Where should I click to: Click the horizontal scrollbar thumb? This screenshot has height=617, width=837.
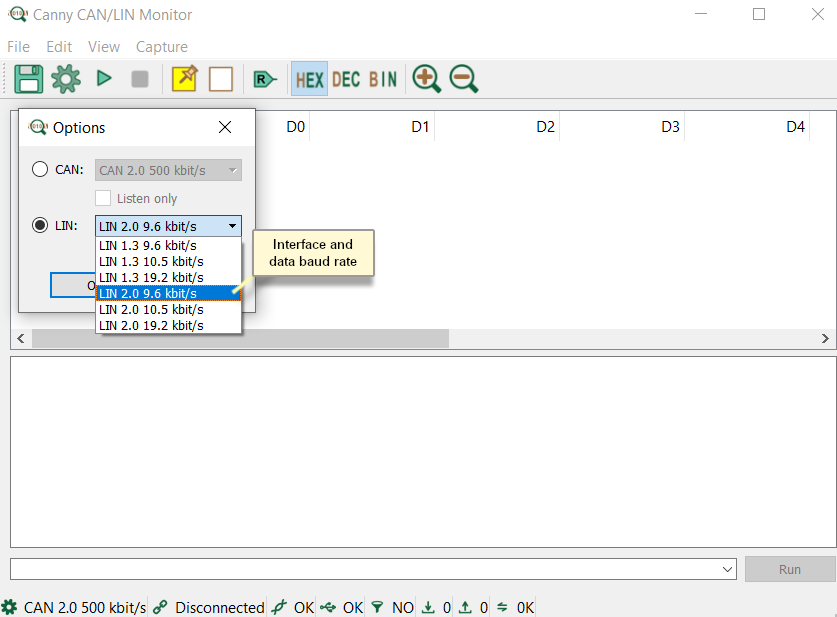(240, 338)
